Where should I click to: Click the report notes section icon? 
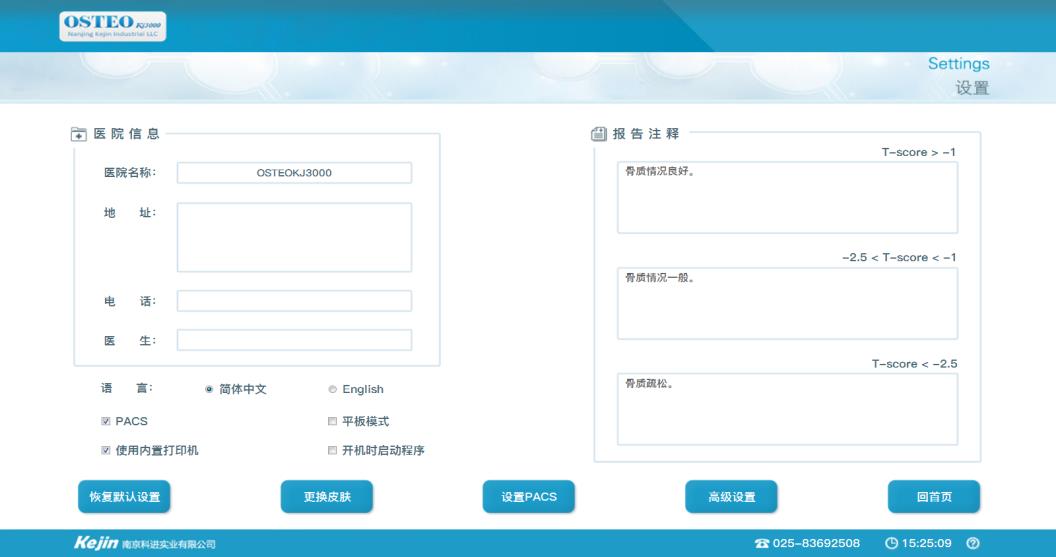tap(599, 134)
